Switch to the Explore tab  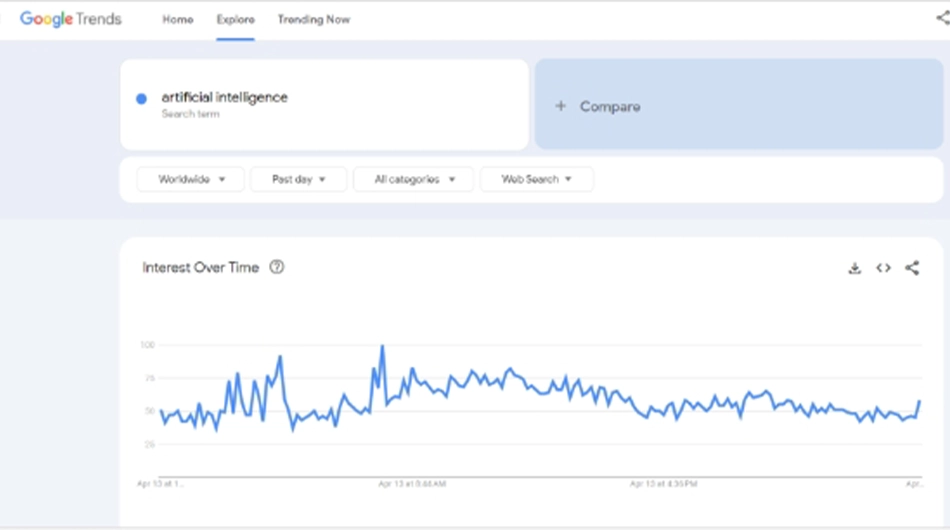tap(236, 19)
